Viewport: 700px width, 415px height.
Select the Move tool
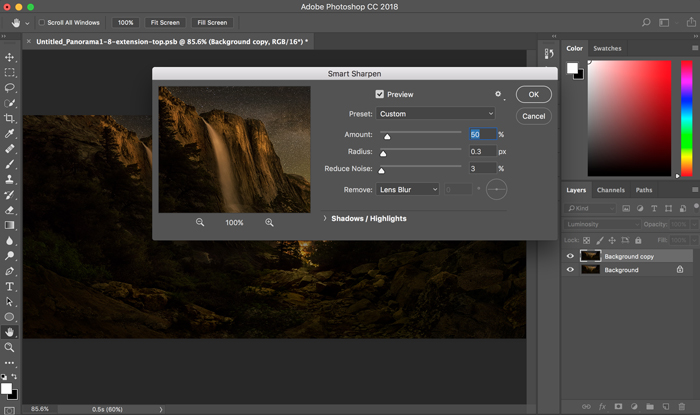(10, 57)
